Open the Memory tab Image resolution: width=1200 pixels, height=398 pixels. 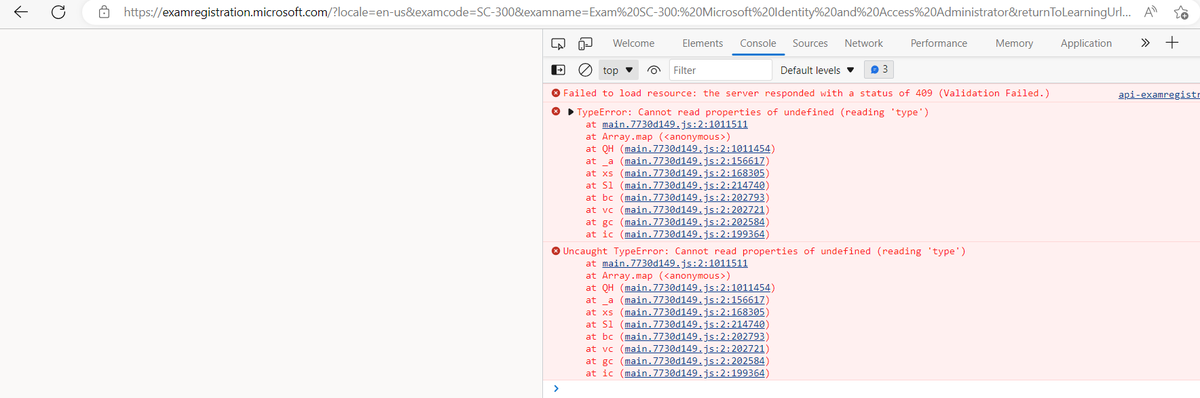tap(1014, 43)
